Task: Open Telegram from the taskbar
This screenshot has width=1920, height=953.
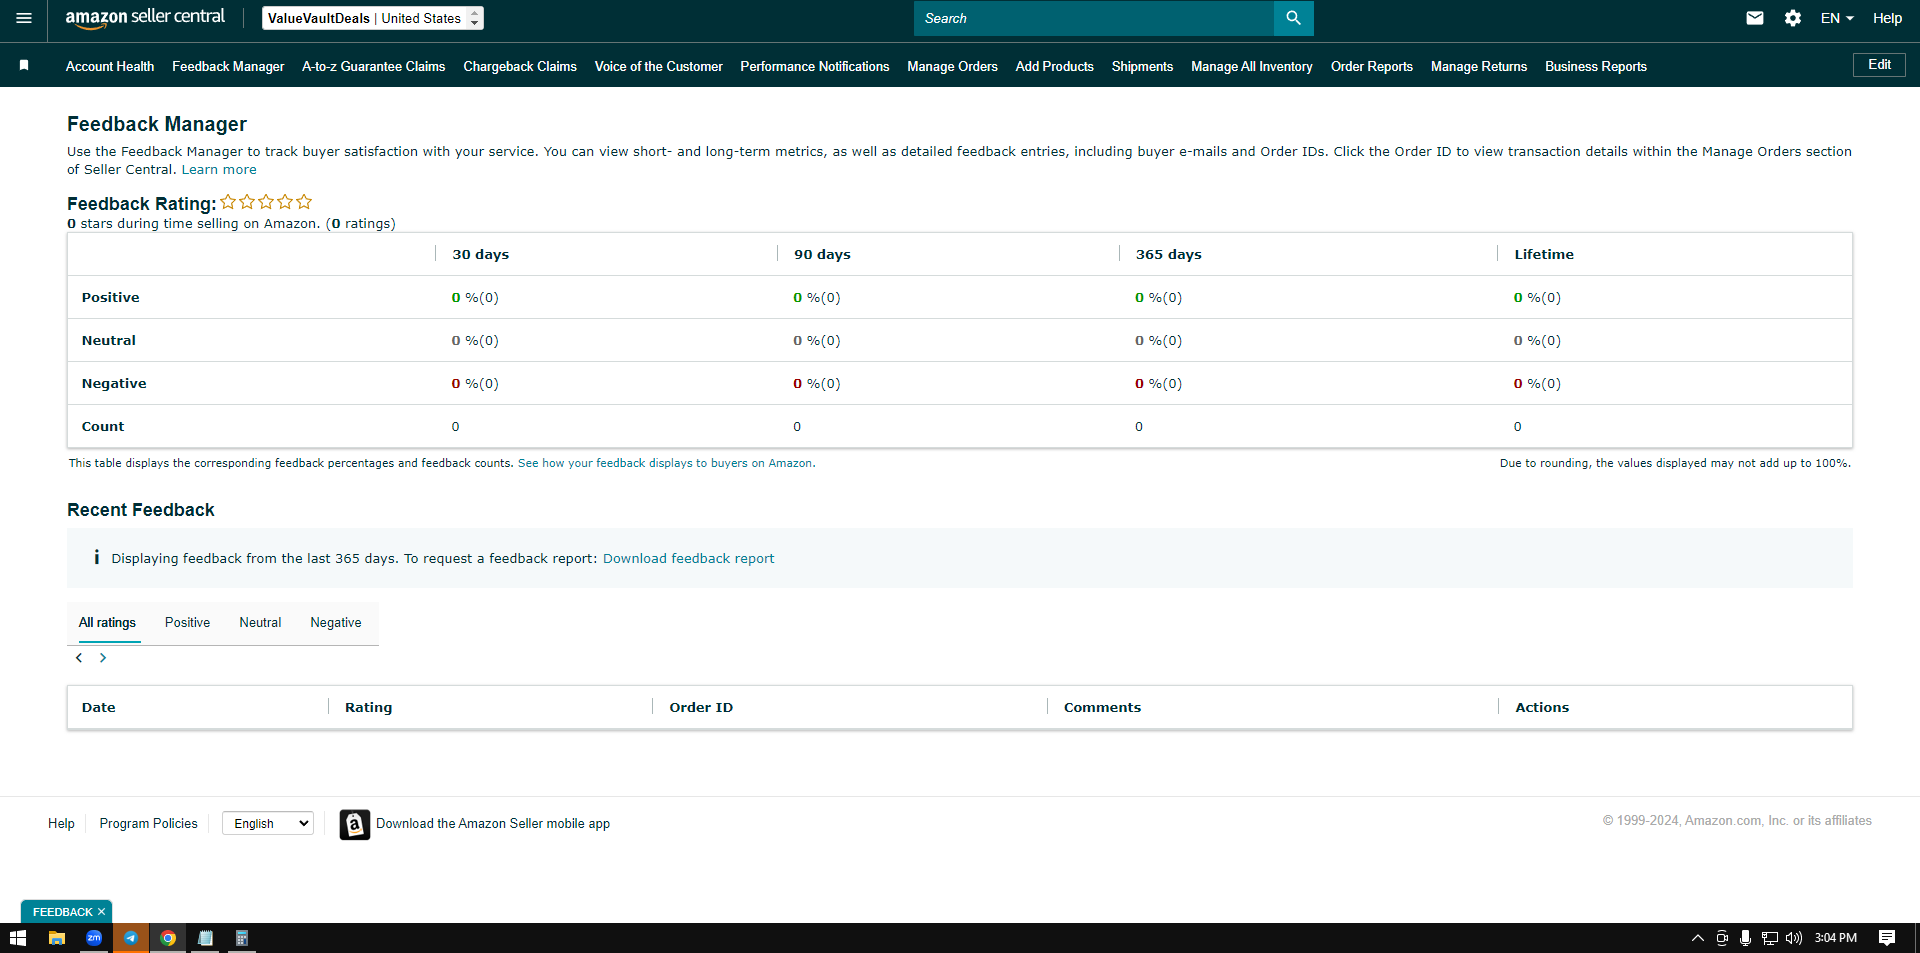Action: [x=131, y=938]
